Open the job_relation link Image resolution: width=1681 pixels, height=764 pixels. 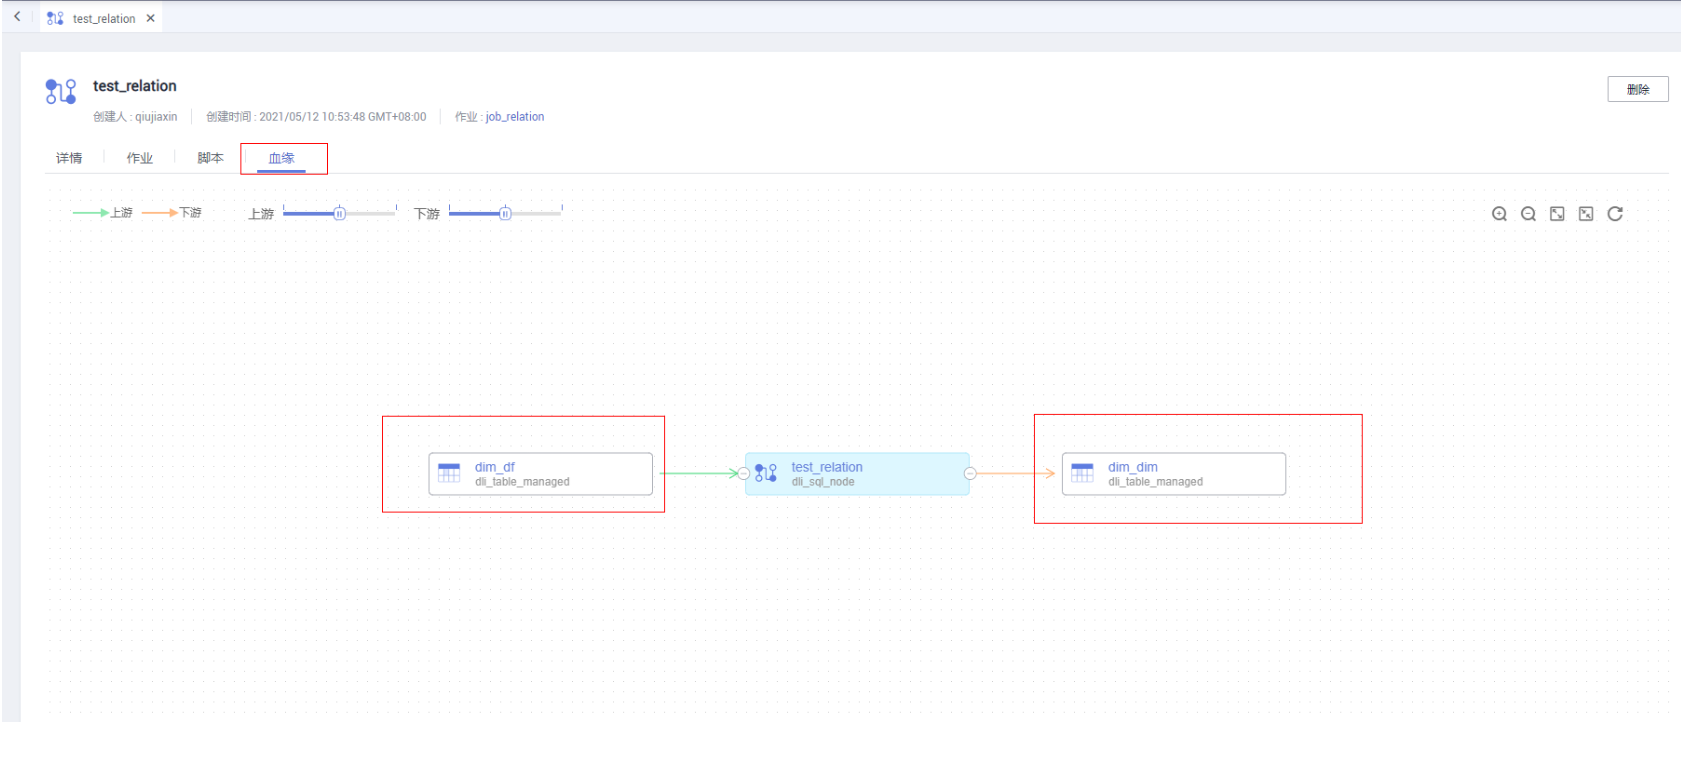tap(515, 117)
